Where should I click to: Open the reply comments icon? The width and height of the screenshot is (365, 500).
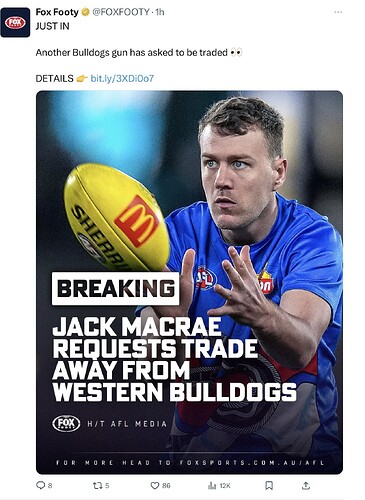[40, 485]
